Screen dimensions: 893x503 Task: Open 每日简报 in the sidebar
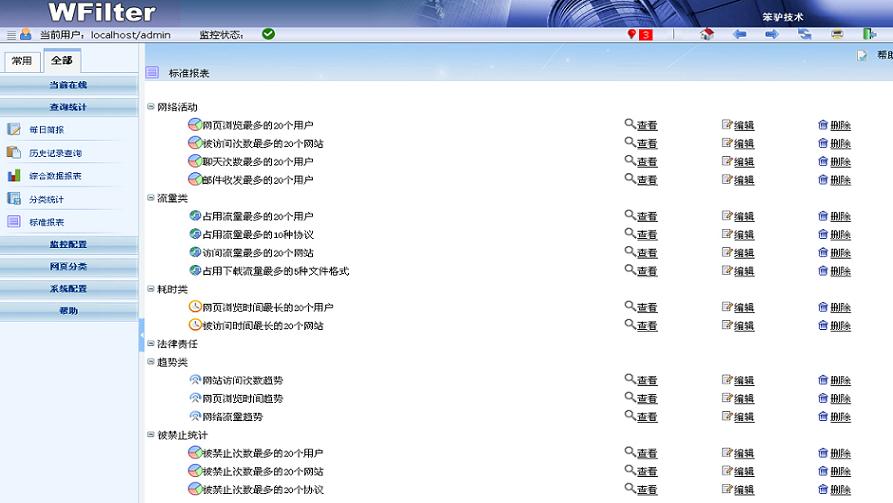click(46, 130)
